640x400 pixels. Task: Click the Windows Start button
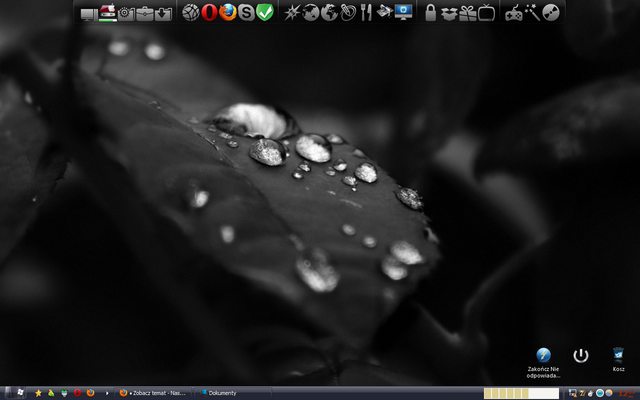pyautogui.click(x=8, y=393)
